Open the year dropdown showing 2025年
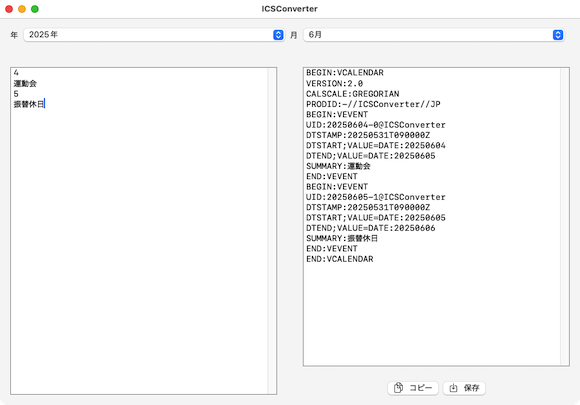This screenshot has height=405, width=580. coord(154,35)
